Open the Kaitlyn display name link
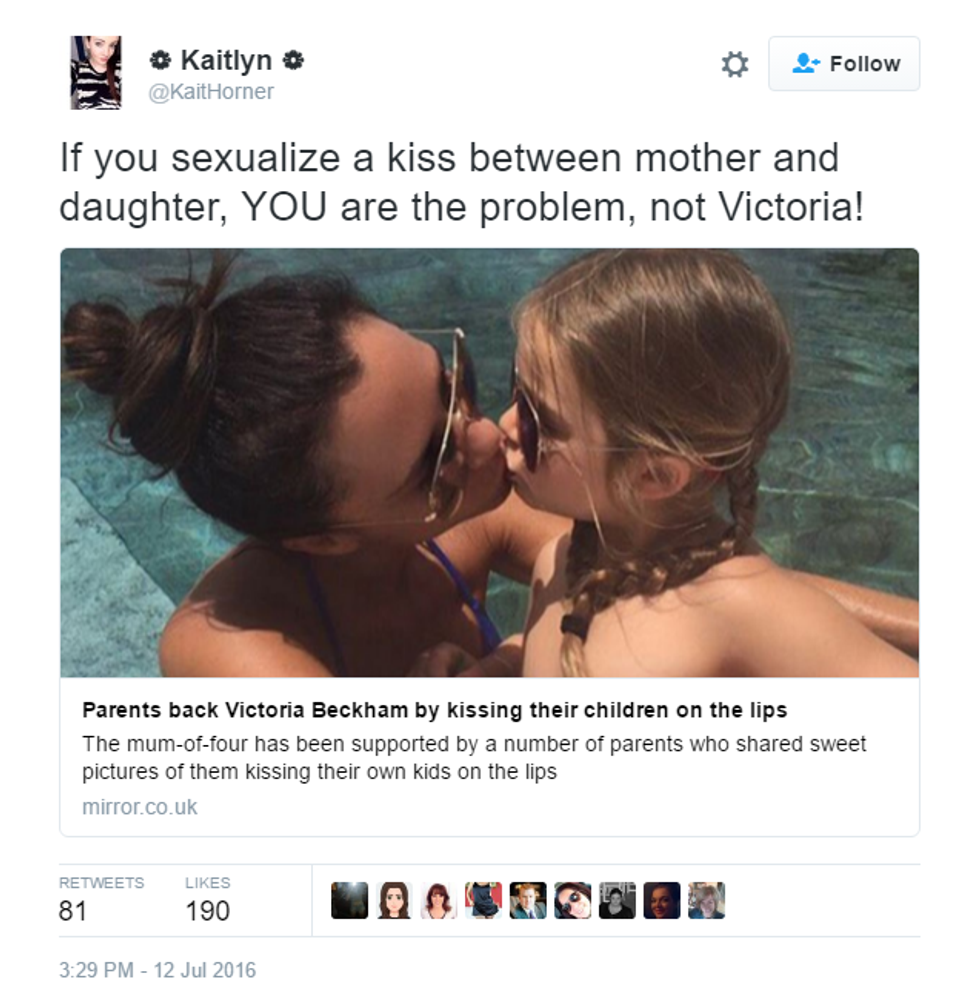 226,60
